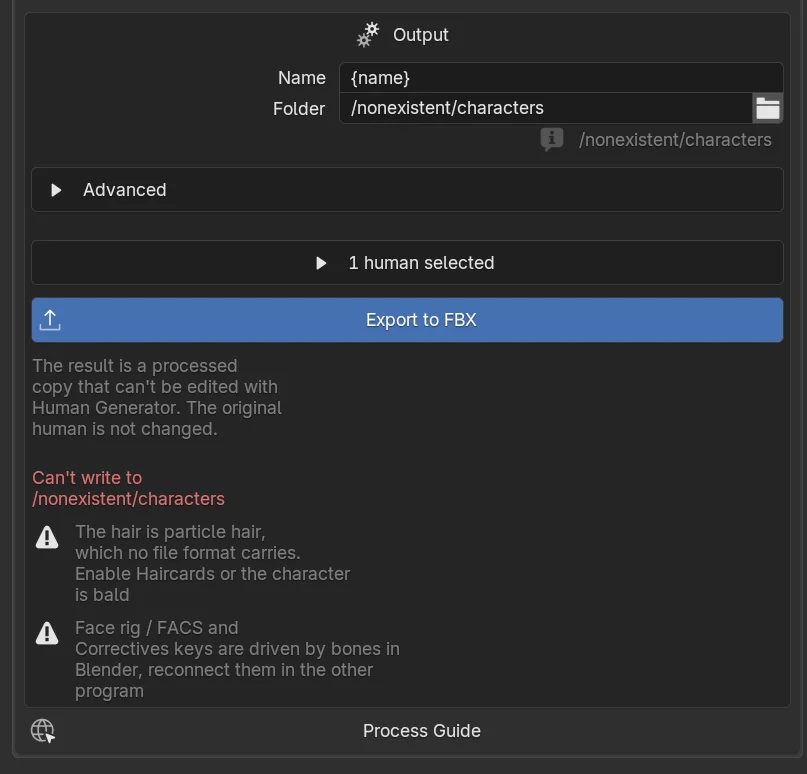Screen dimensions: 807x774
Task: Click the particle hair warning icon
Action: point(47,538)
